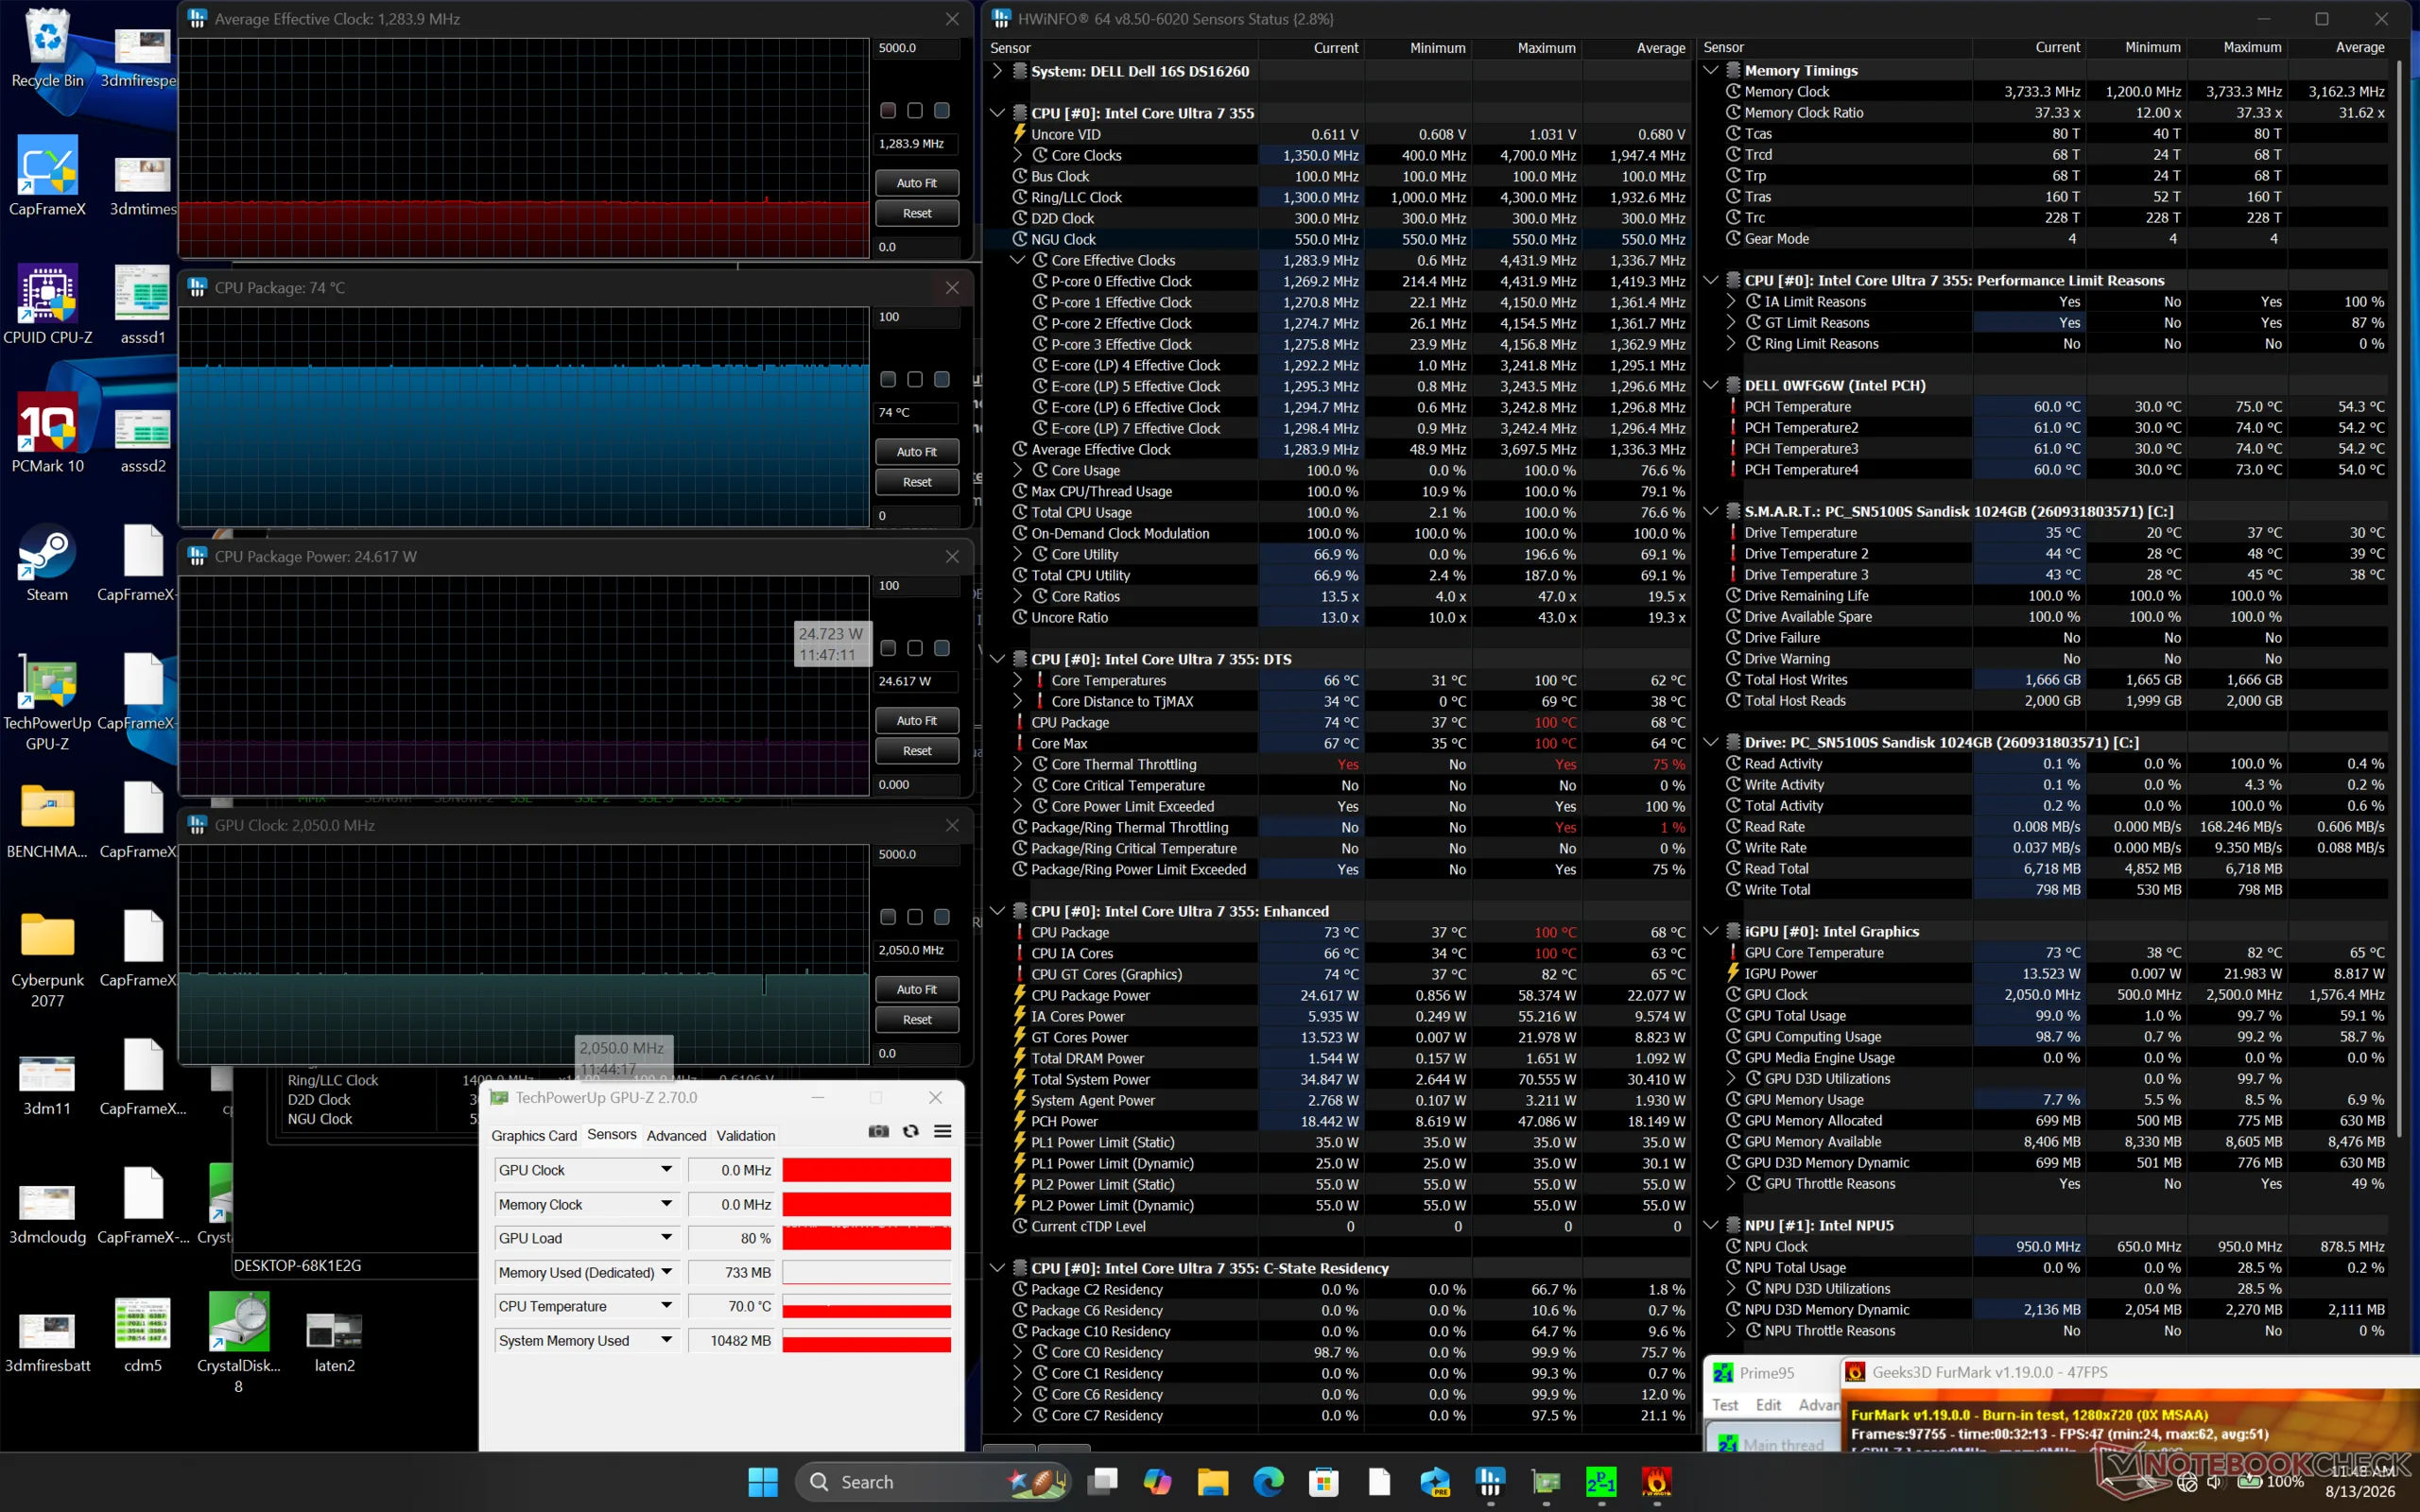
Task: Click Auto Fit in GPU Clock graph window
Action: pos(917,989)
